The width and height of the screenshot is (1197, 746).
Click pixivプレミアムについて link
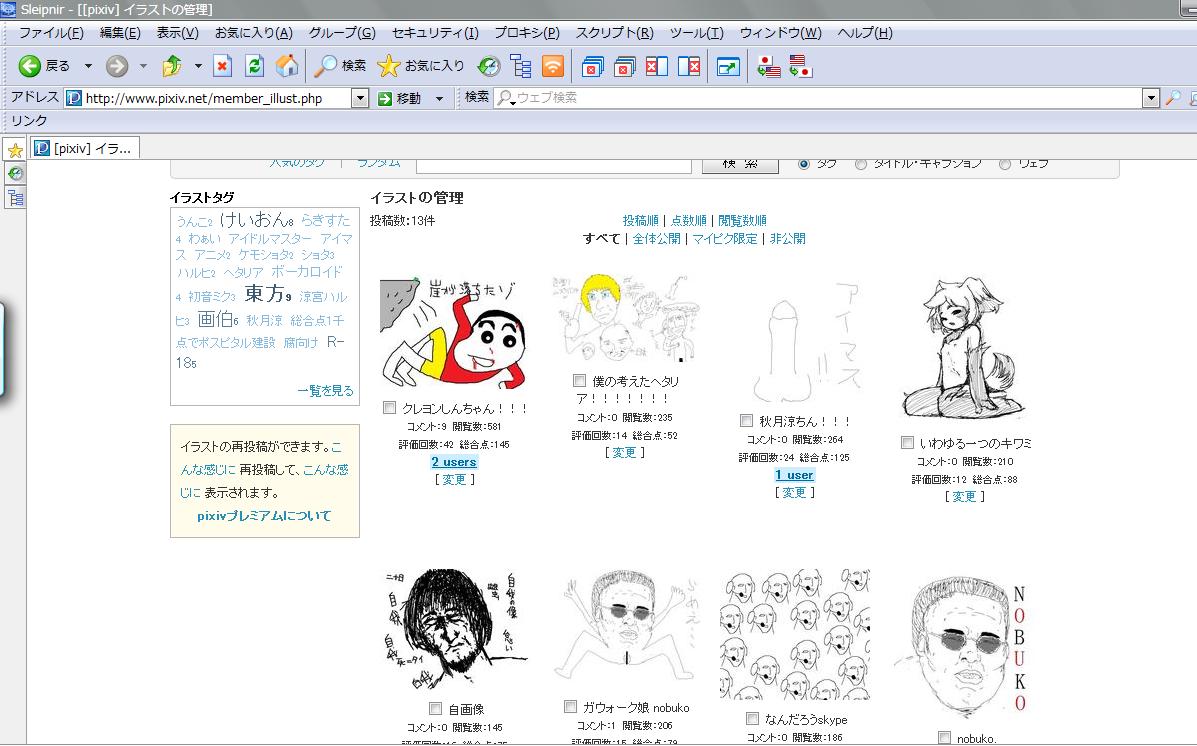tap(264, 515)
